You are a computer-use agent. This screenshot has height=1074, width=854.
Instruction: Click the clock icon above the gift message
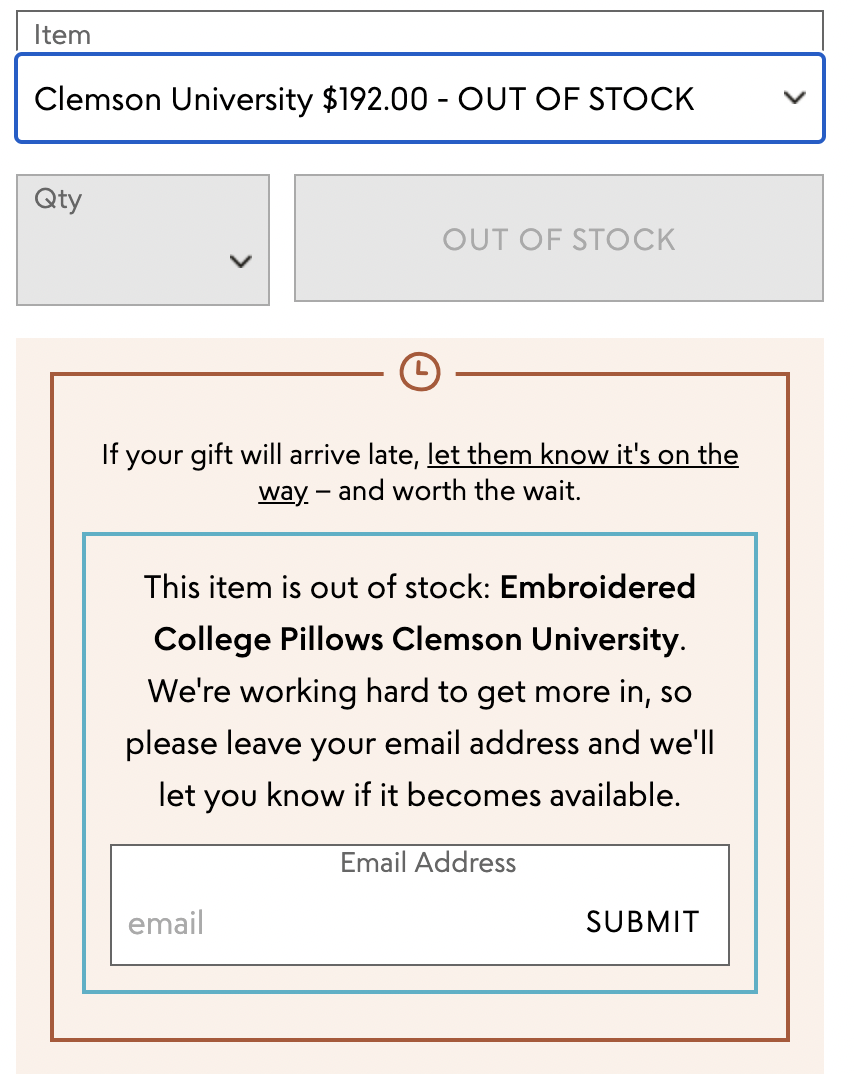point(419,372)
